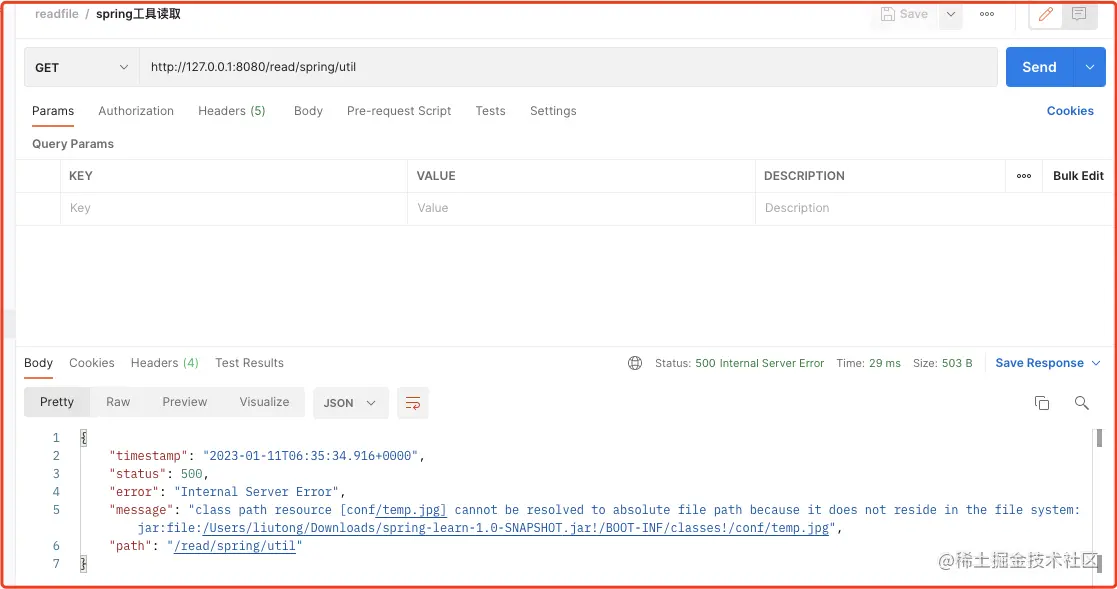This screenshot has width=1117, height=589.
Task: Click Bulk Edit
Action: pos(1078,176)
